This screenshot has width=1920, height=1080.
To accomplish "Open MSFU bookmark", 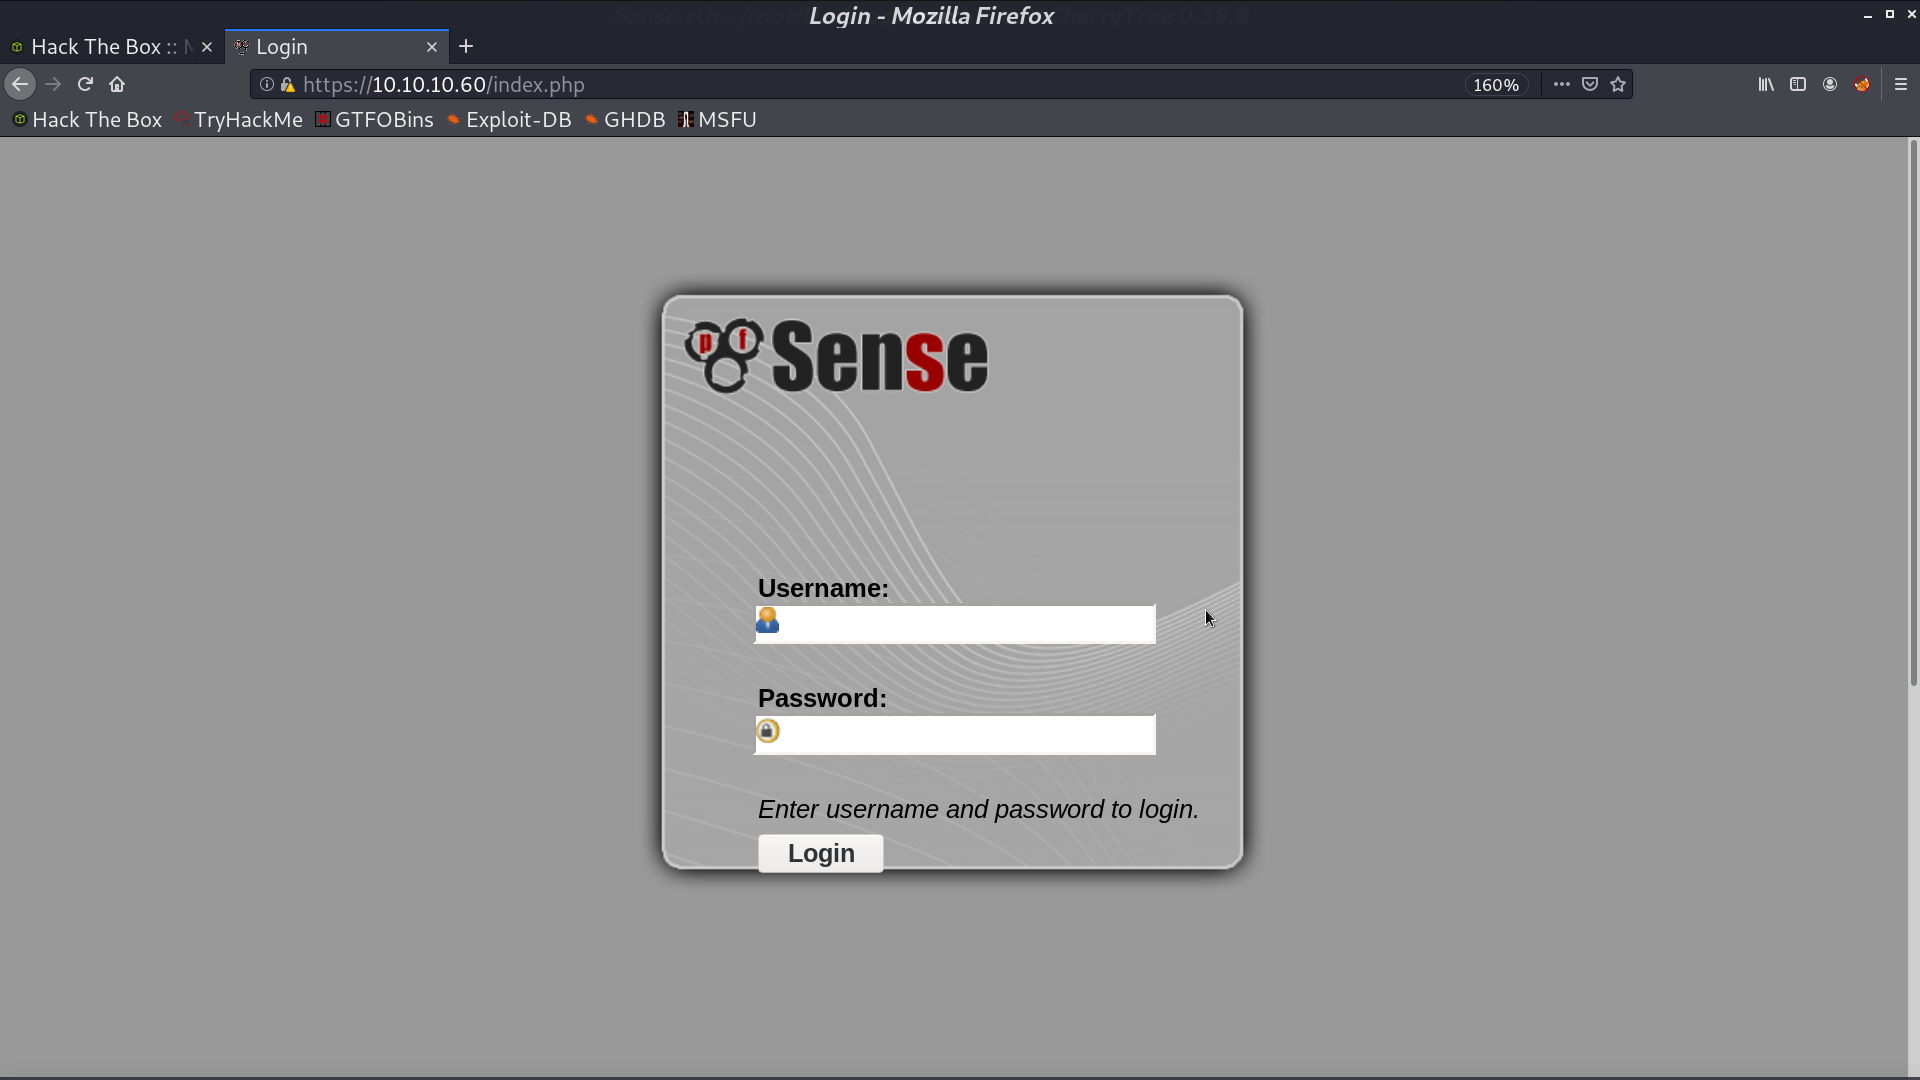I will 717,120.
